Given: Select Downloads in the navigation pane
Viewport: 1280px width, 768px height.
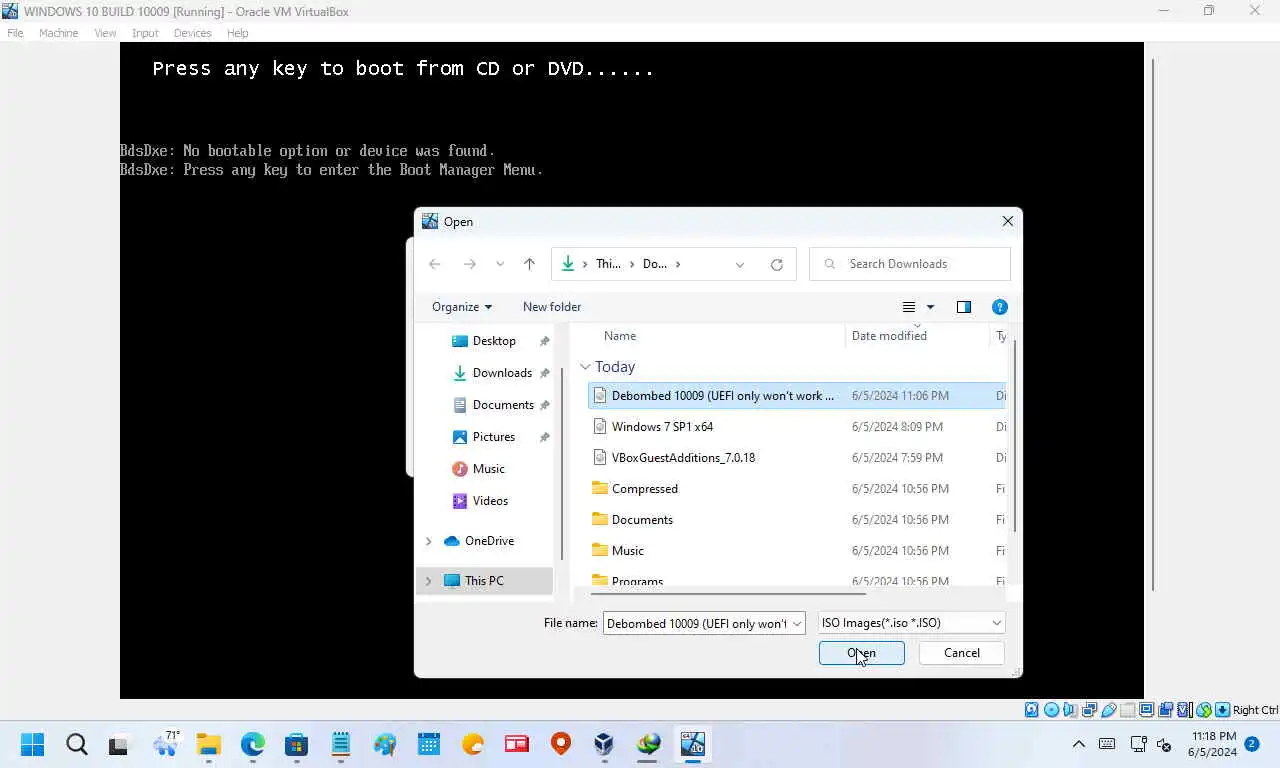Looking at the screenshot, I should 502,373.
